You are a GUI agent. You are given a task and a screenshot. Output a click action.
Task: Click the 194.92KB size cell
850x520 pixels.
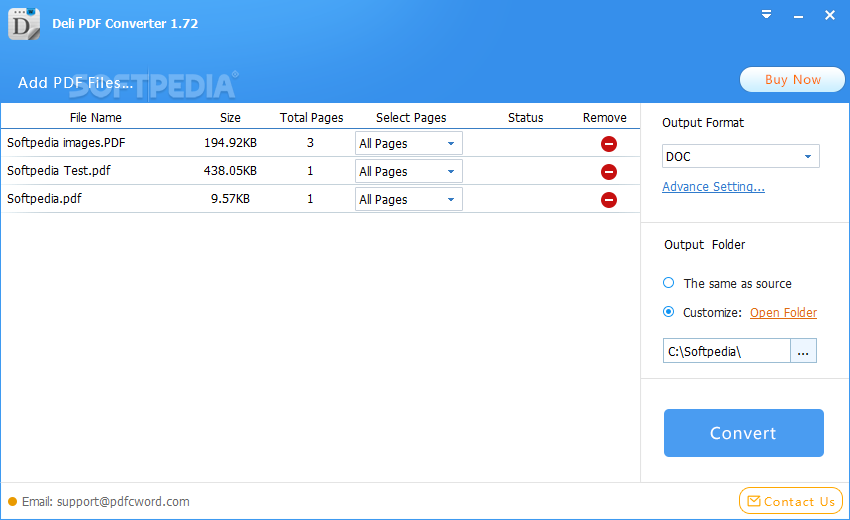point(230,143)
